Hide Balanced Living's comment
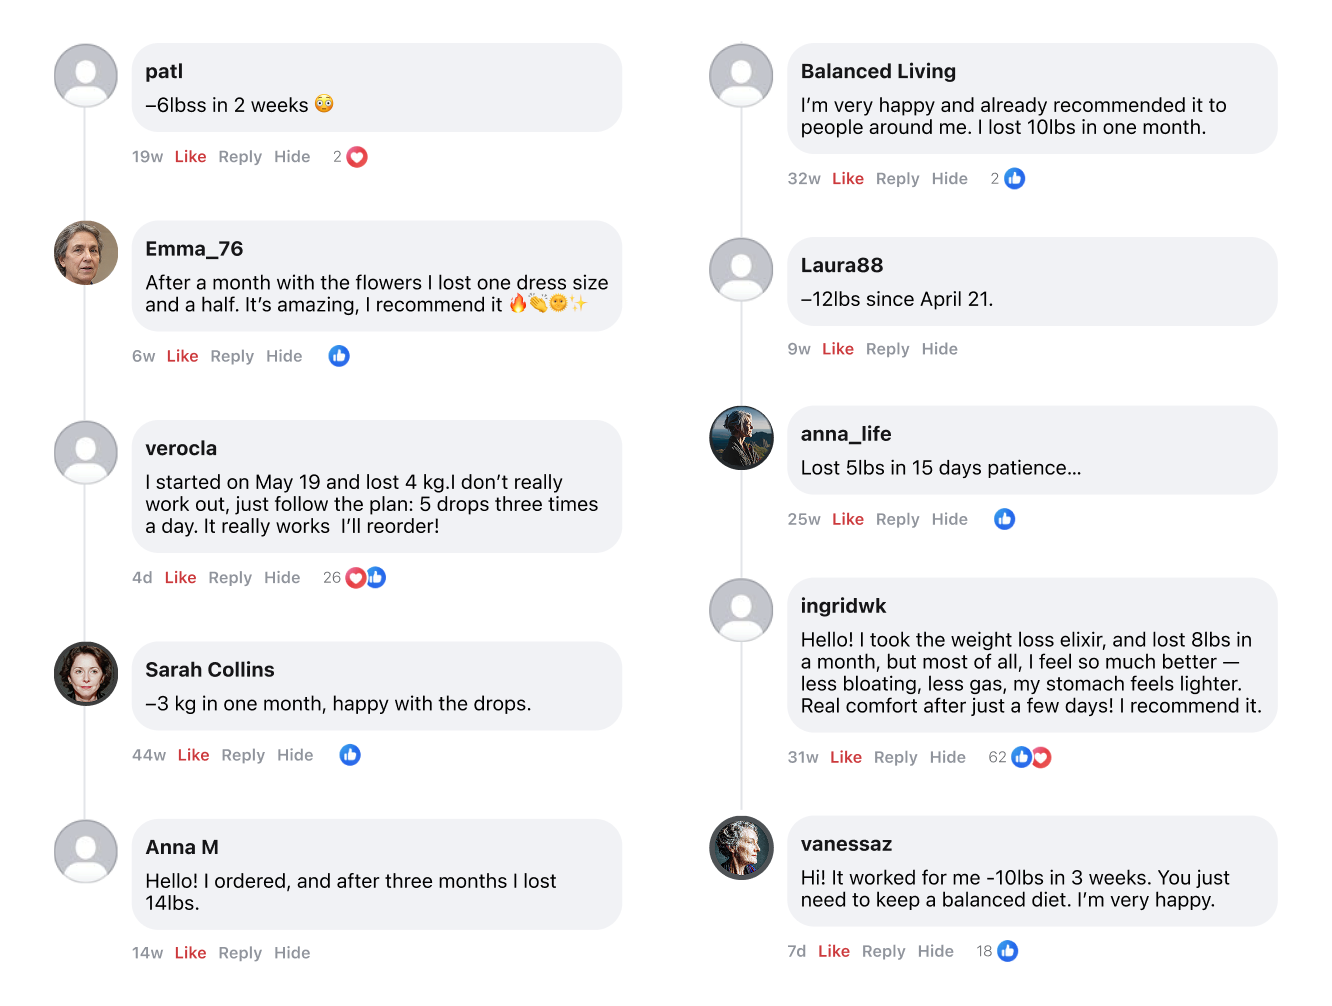The height and width of the screenshot is (1006, 1332). pos(949,179)
